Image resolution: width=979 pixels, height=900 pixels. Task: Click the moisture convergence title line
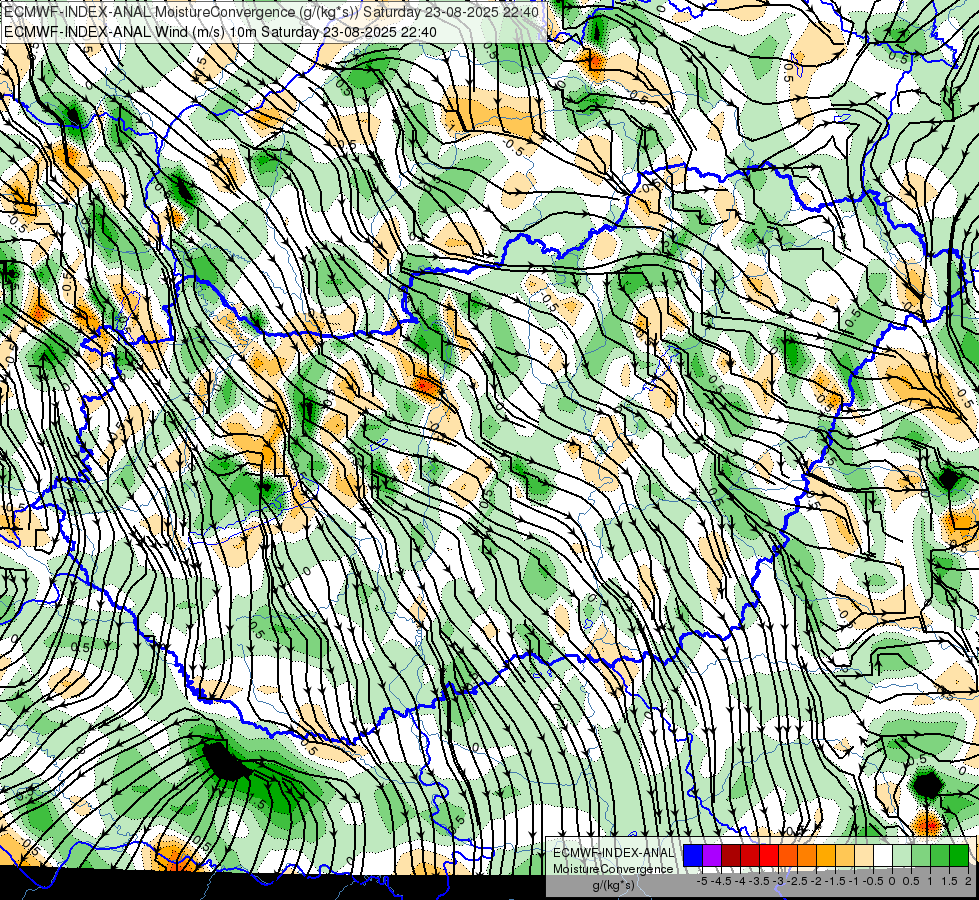[x=270, y=12]
